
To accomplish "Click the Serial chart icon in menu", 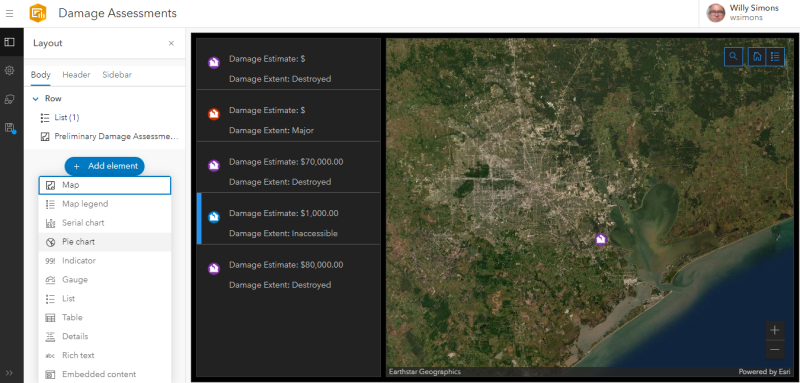I will (50, 223).
